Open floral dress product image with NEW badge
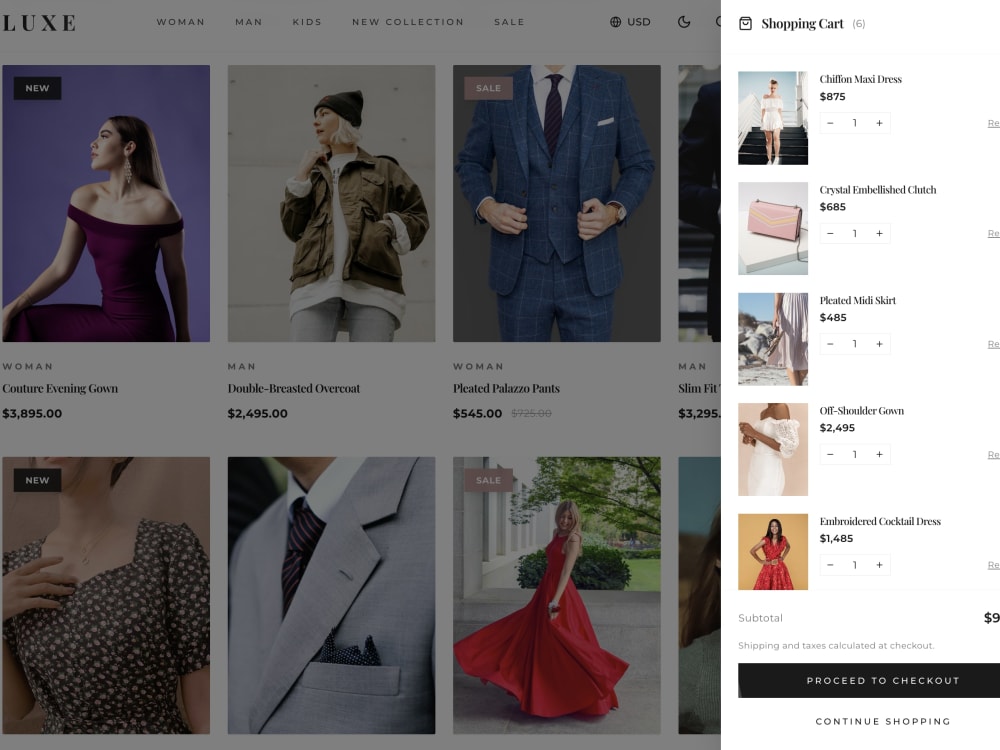This screenshot has height=750, width=1000. coord(106,595)
